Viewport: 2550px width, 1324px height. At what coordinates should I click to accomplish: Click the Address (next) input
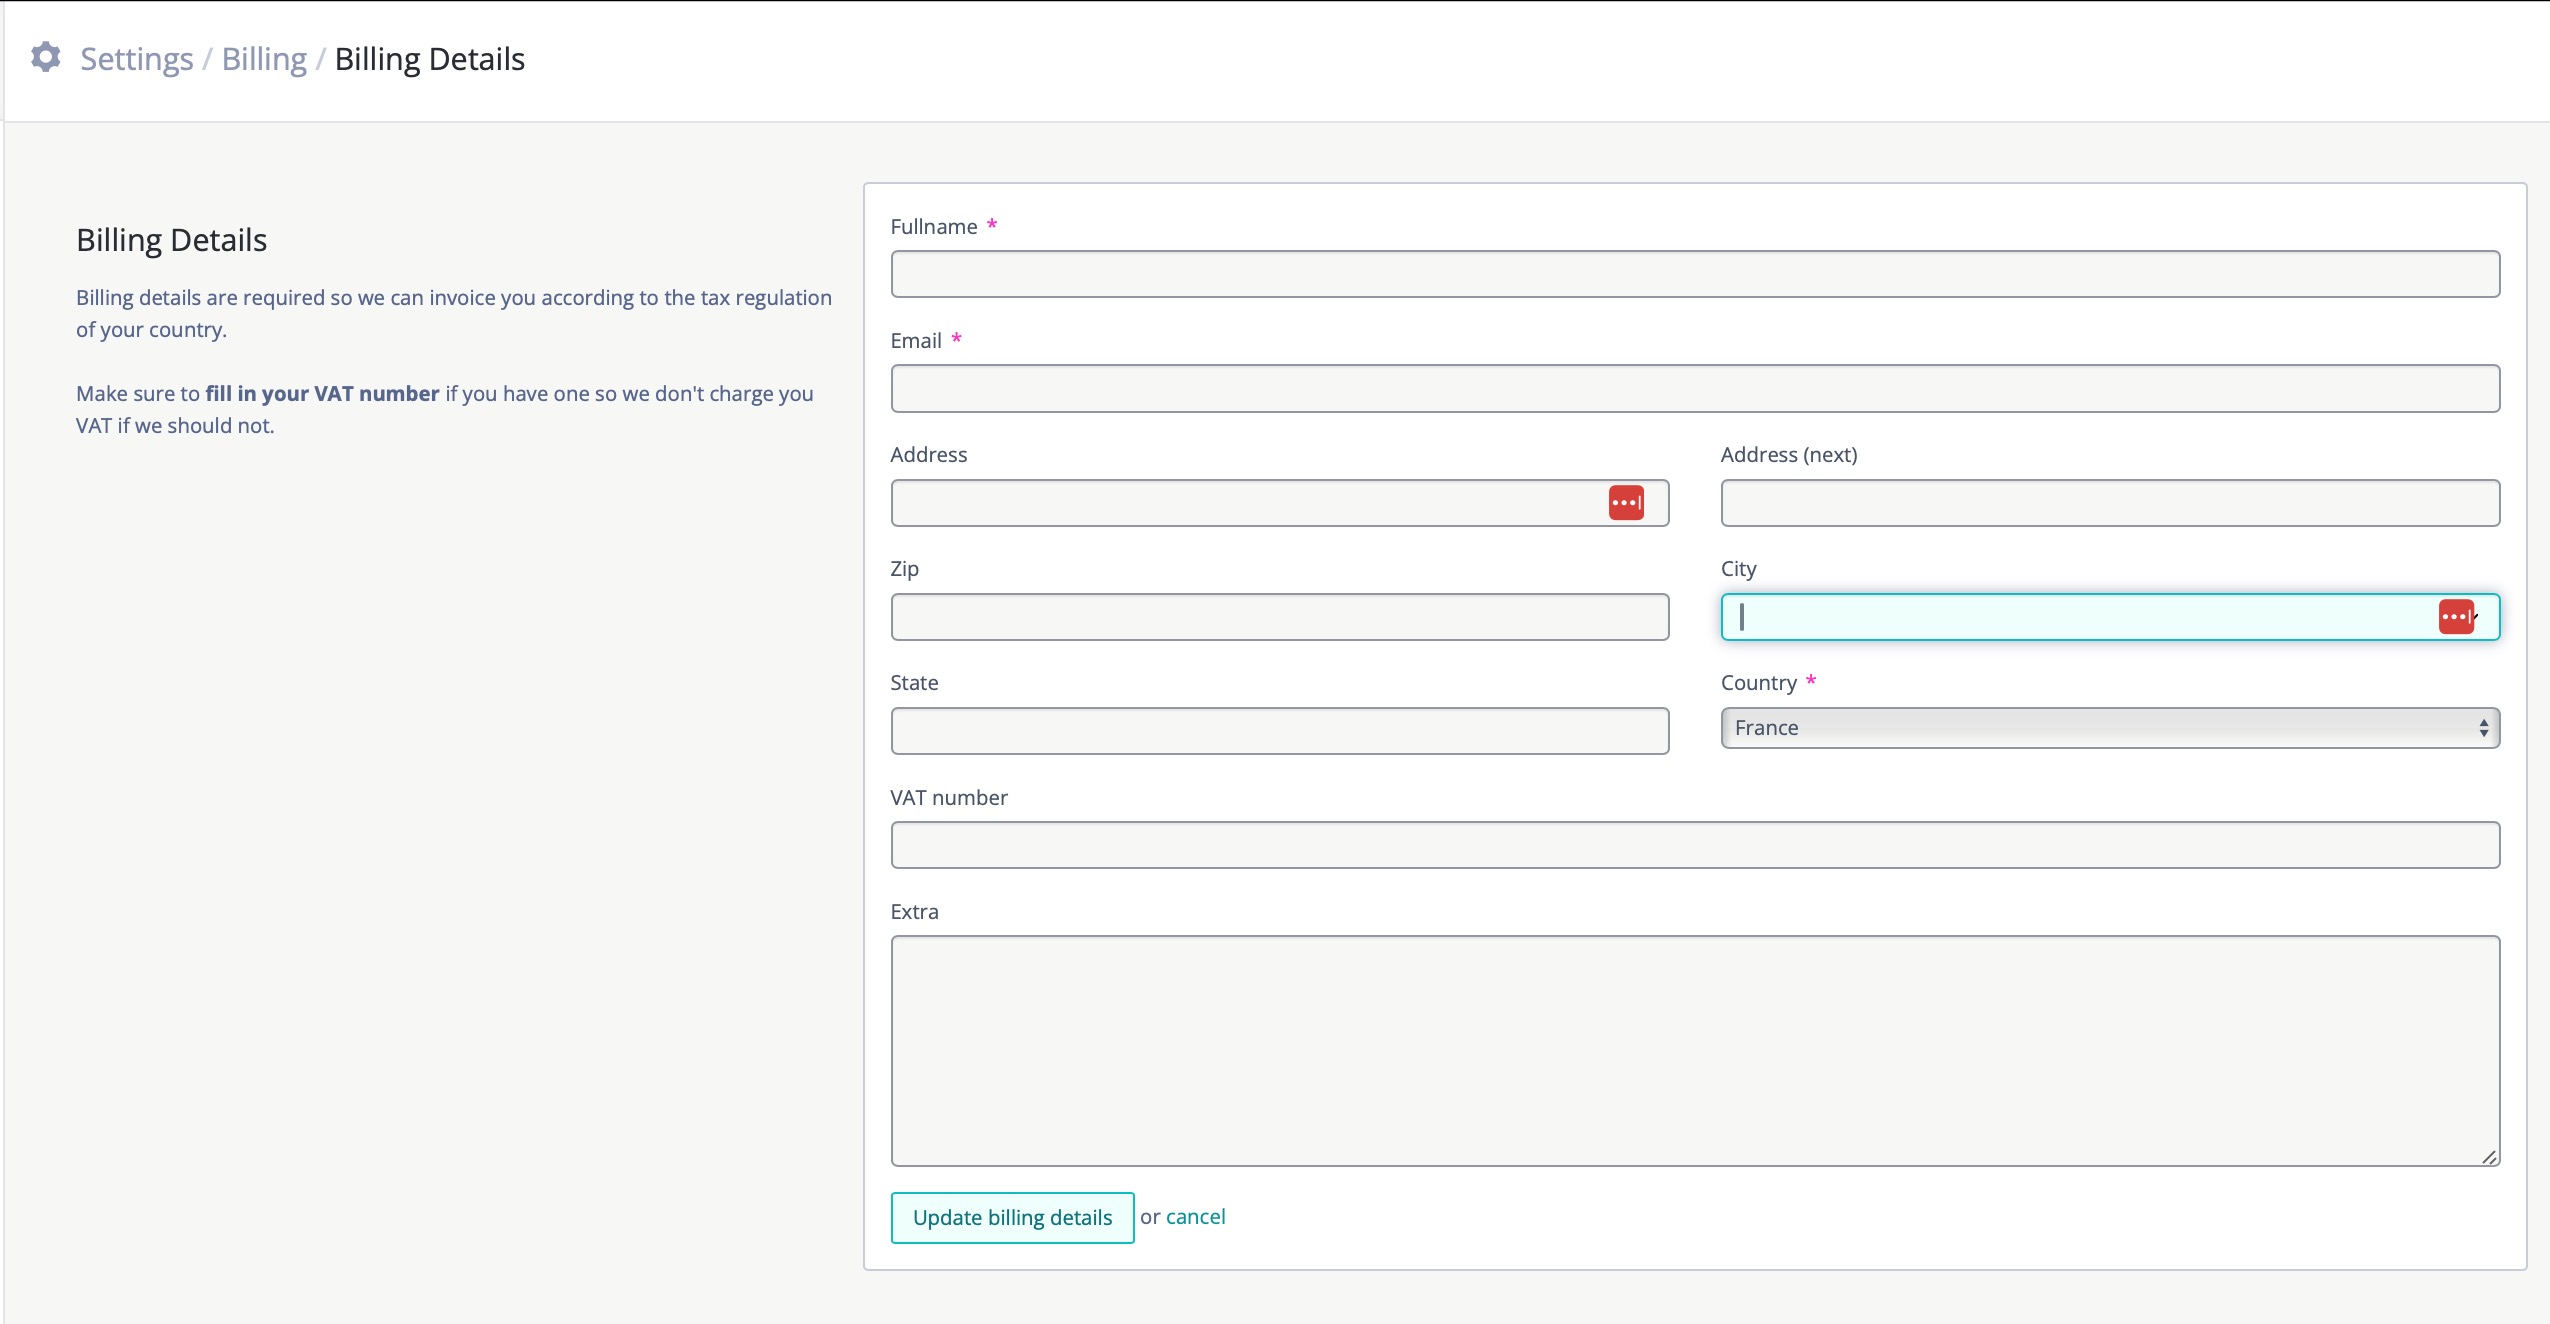pyautogui.click(x=2109, y=503)
